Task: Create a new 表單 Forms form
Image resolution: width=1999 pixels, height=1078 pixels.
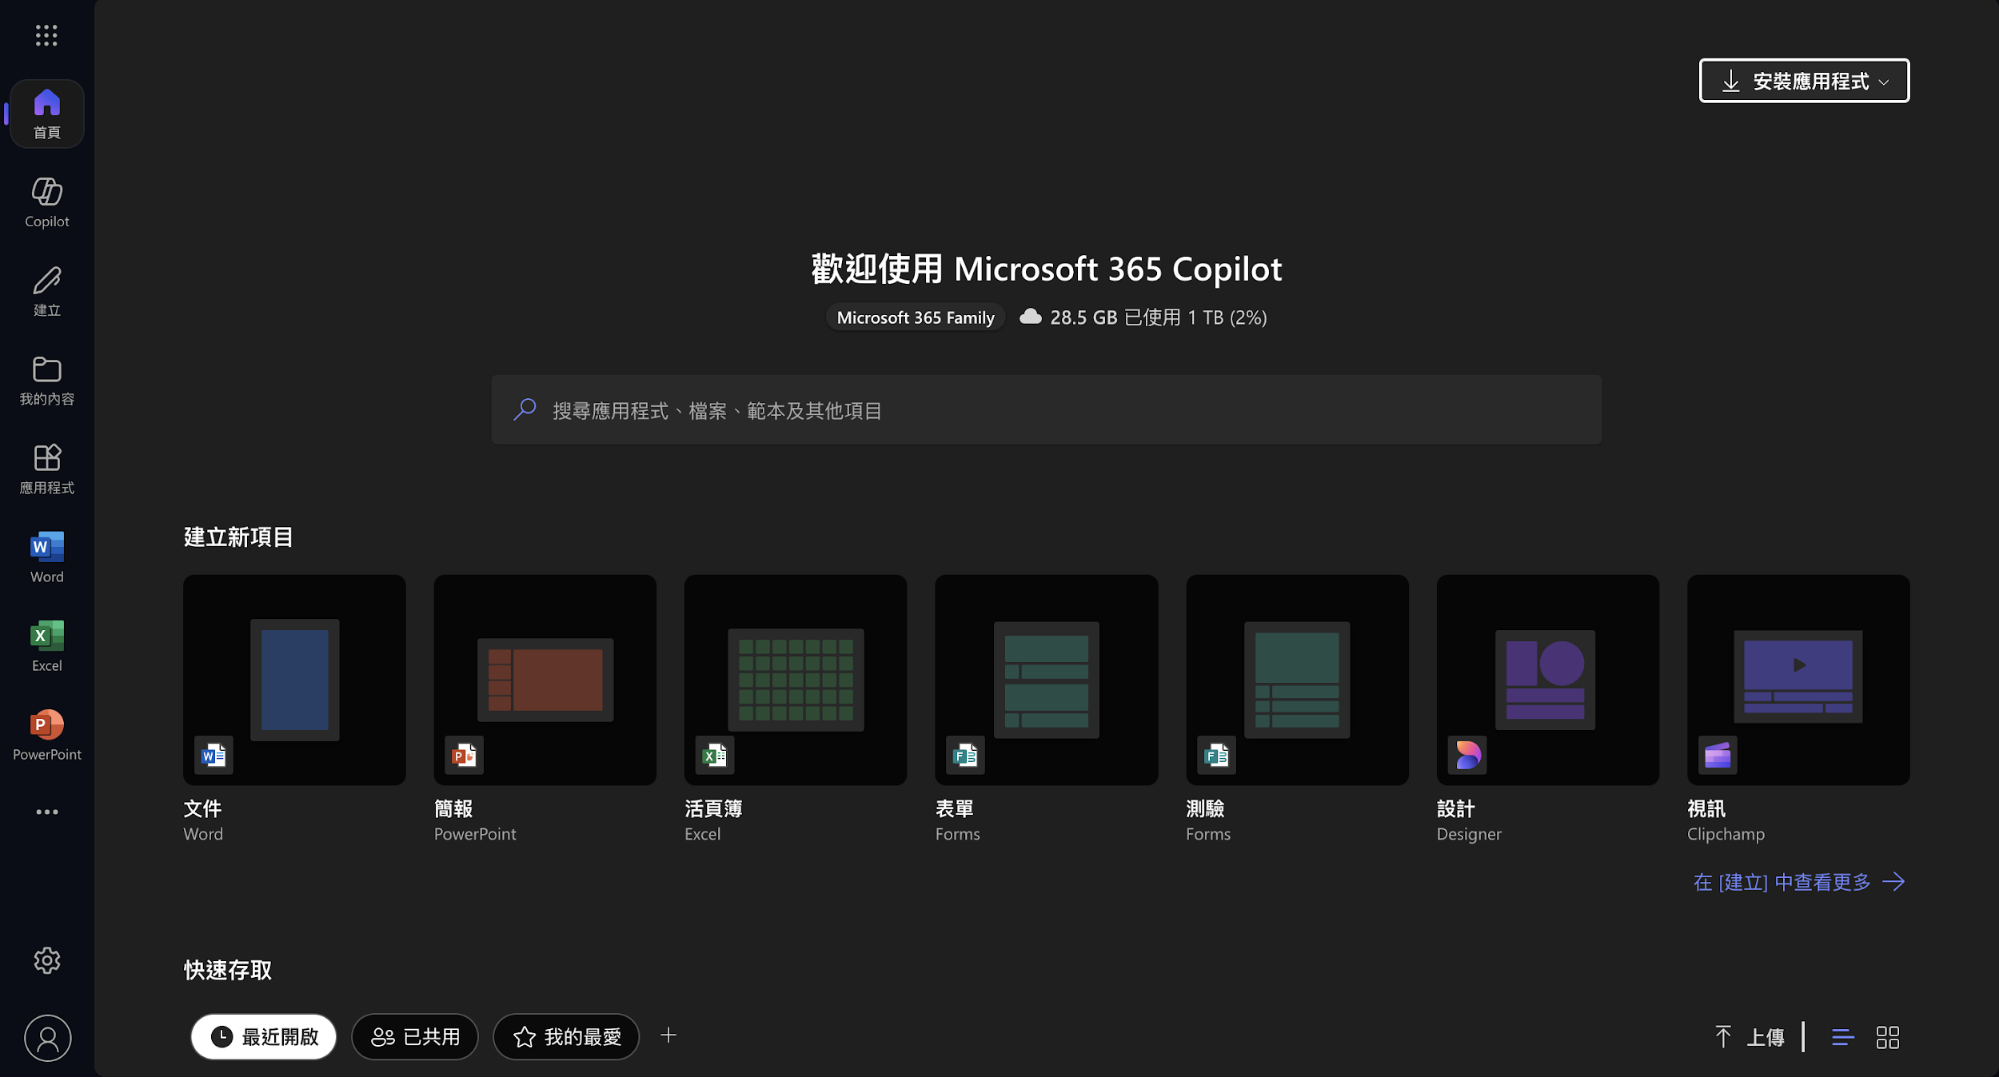Action: tap(1046, 680)
